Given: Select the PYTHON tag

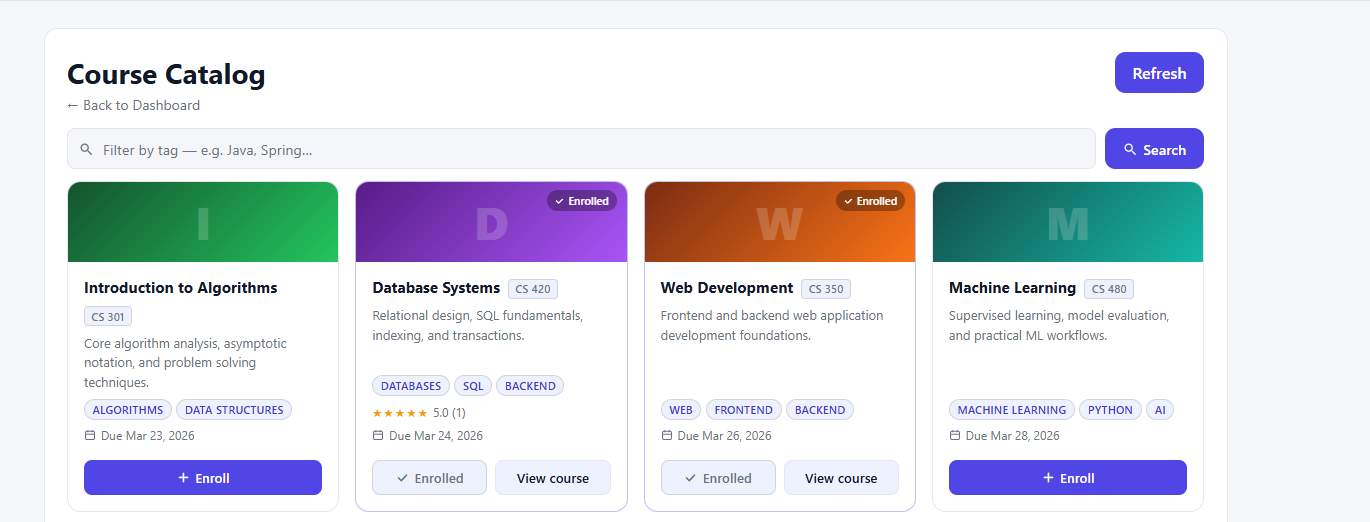Looking at the screenshot, I should [x=1110, y=410].
